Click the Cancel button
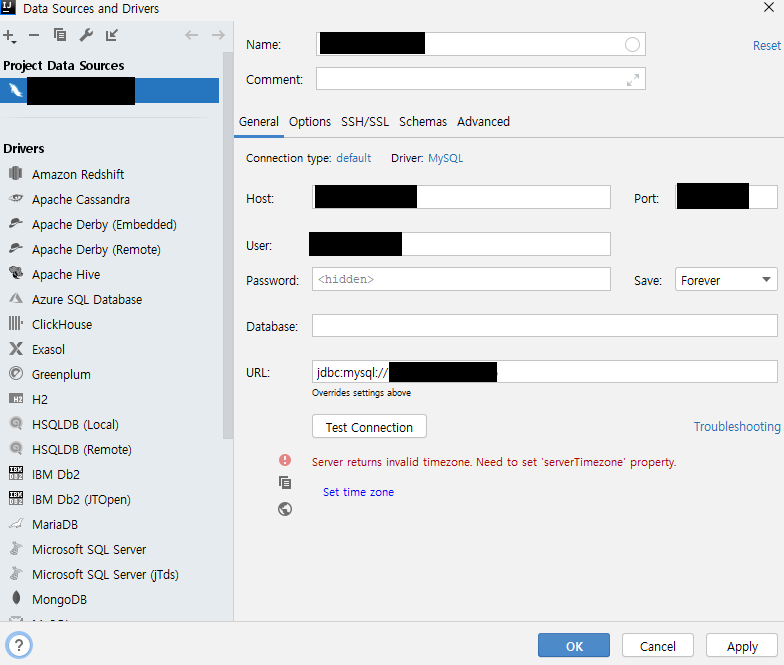 coord(658,646)
